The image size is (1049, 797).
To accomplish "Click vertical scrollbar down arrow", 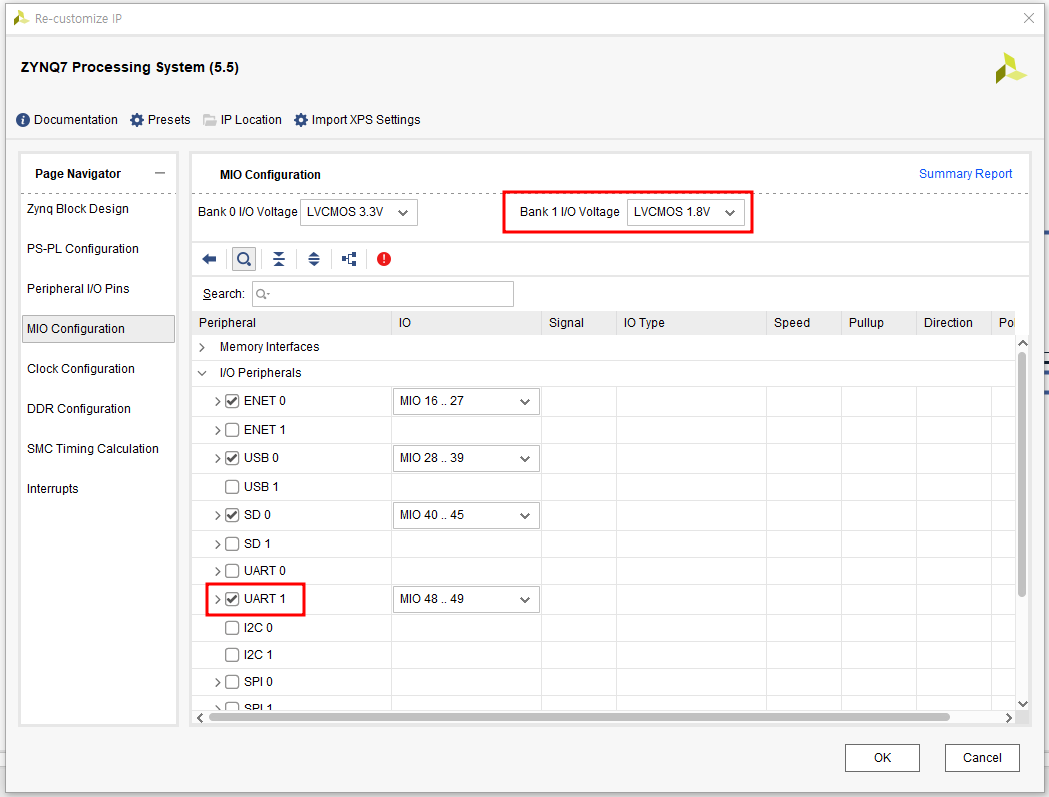I will click(1022, 703).
